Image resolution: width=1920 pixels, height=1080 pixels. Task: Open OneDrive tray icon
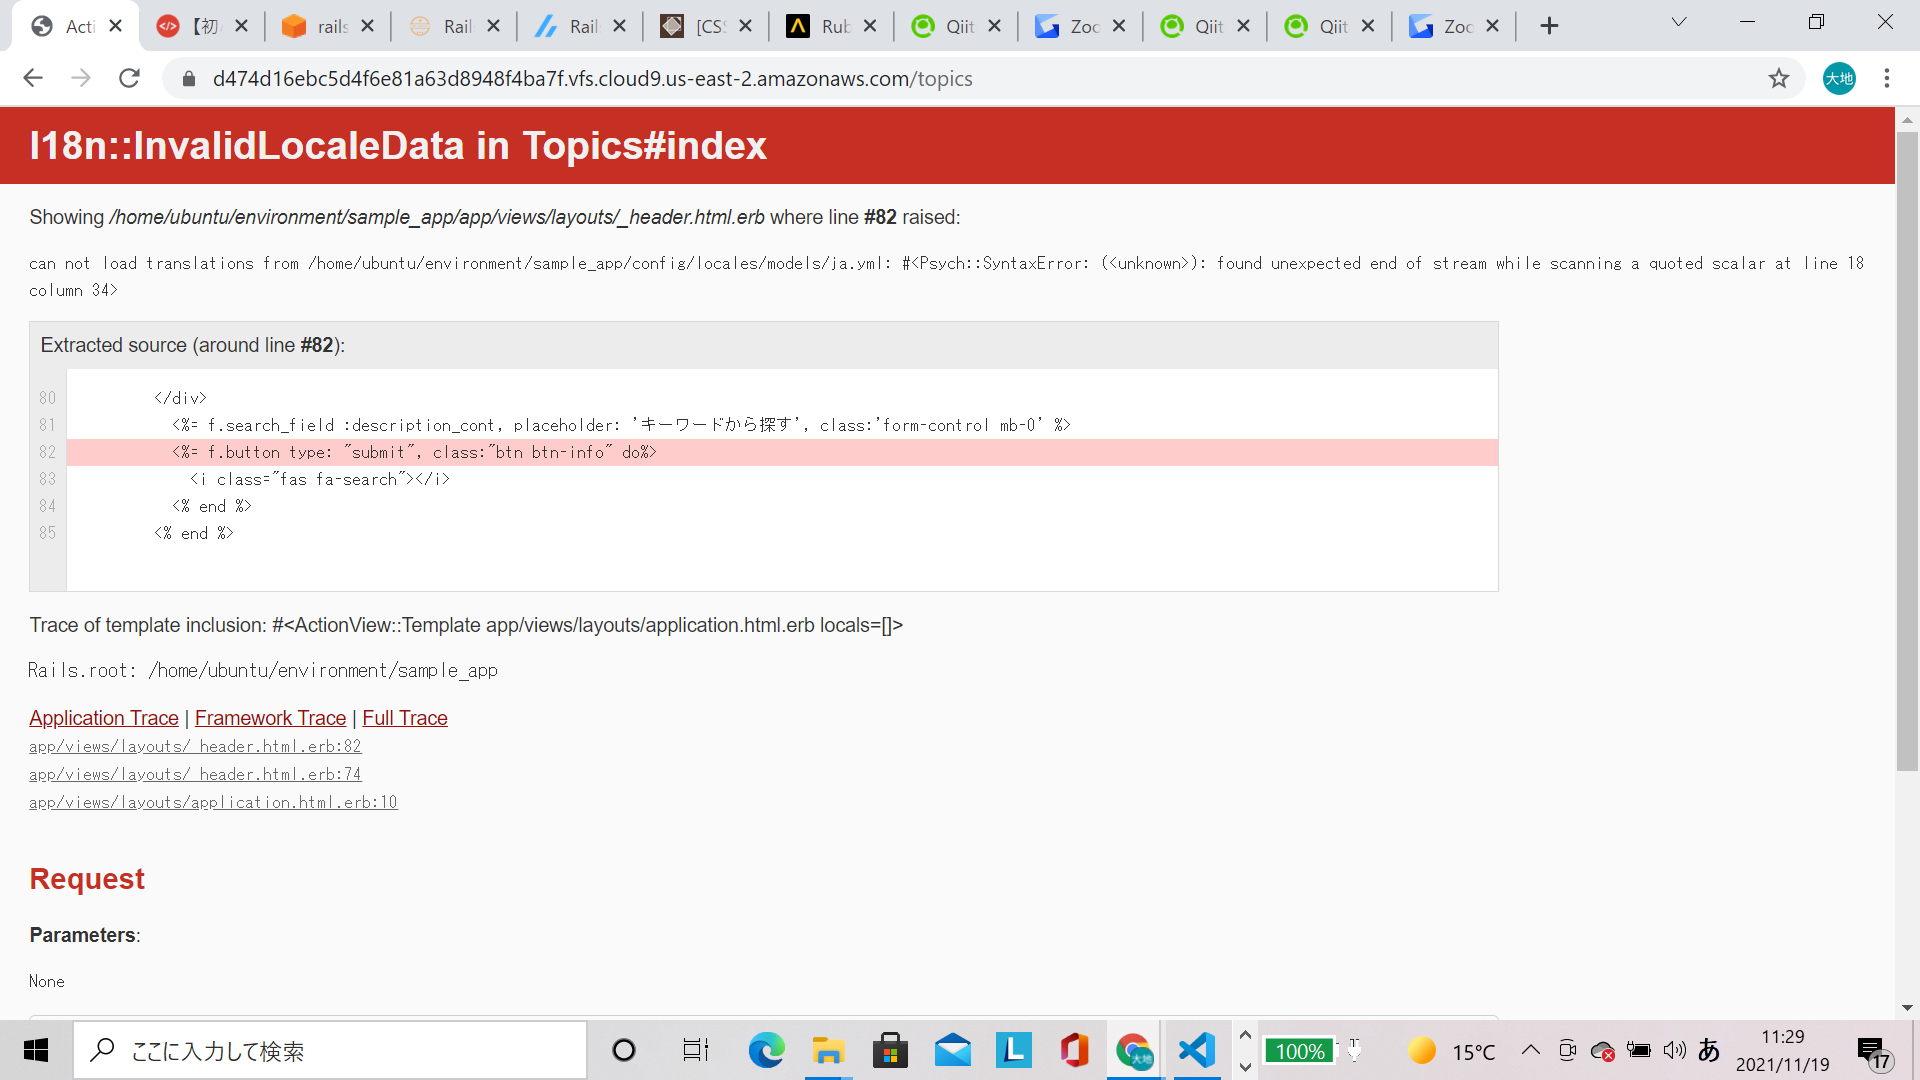[x=1603, y=1051]
